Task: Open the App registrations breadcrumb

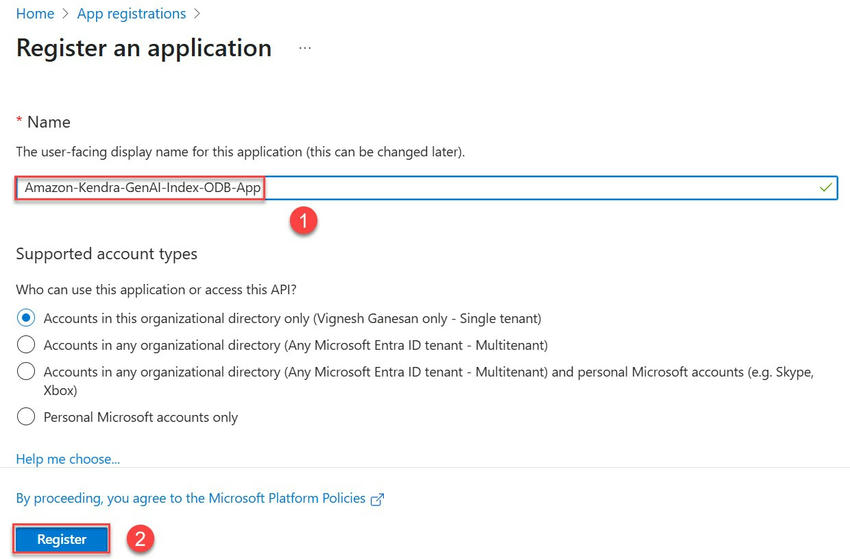Action: tap(132, 14)
